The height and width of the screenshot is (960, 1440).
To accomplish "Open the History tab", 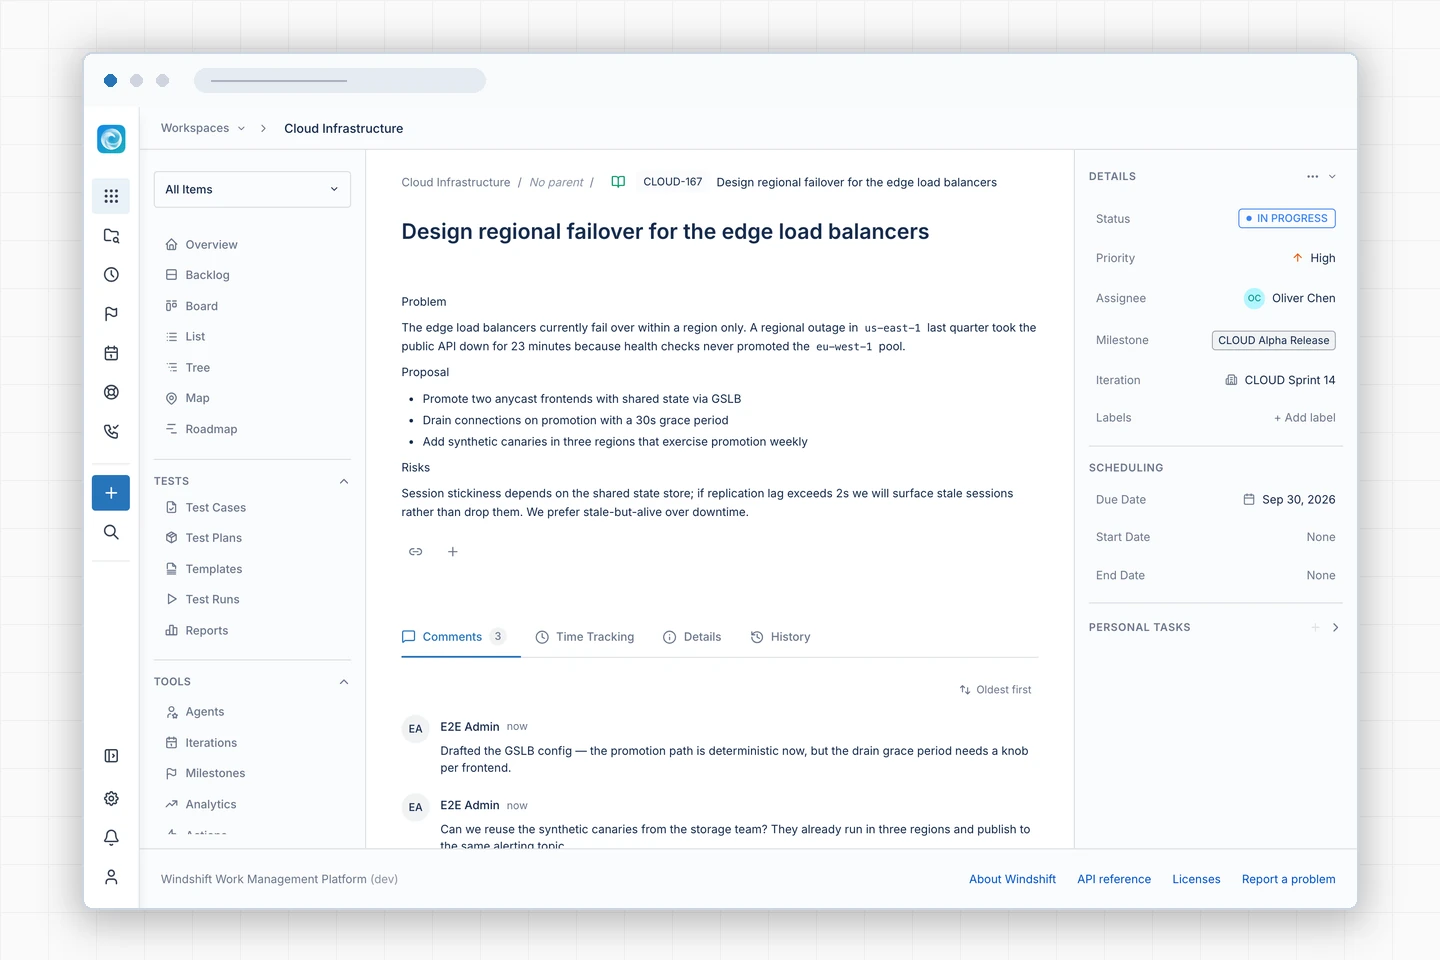I will click(x=780, y=637).
